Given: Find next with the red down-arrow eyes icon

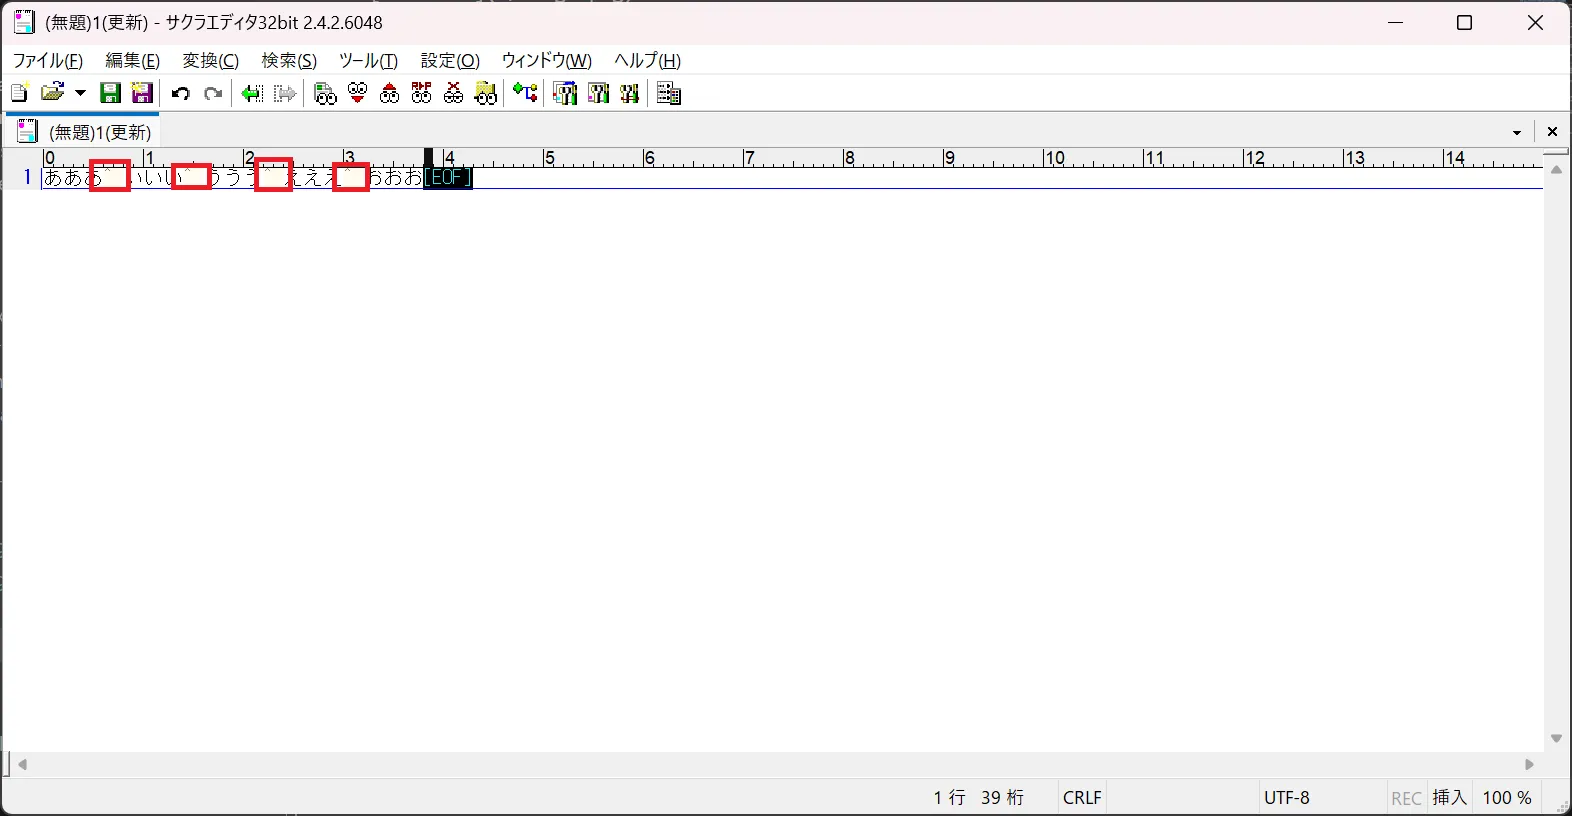Looking at the screenshot, I should click(357, 93).
